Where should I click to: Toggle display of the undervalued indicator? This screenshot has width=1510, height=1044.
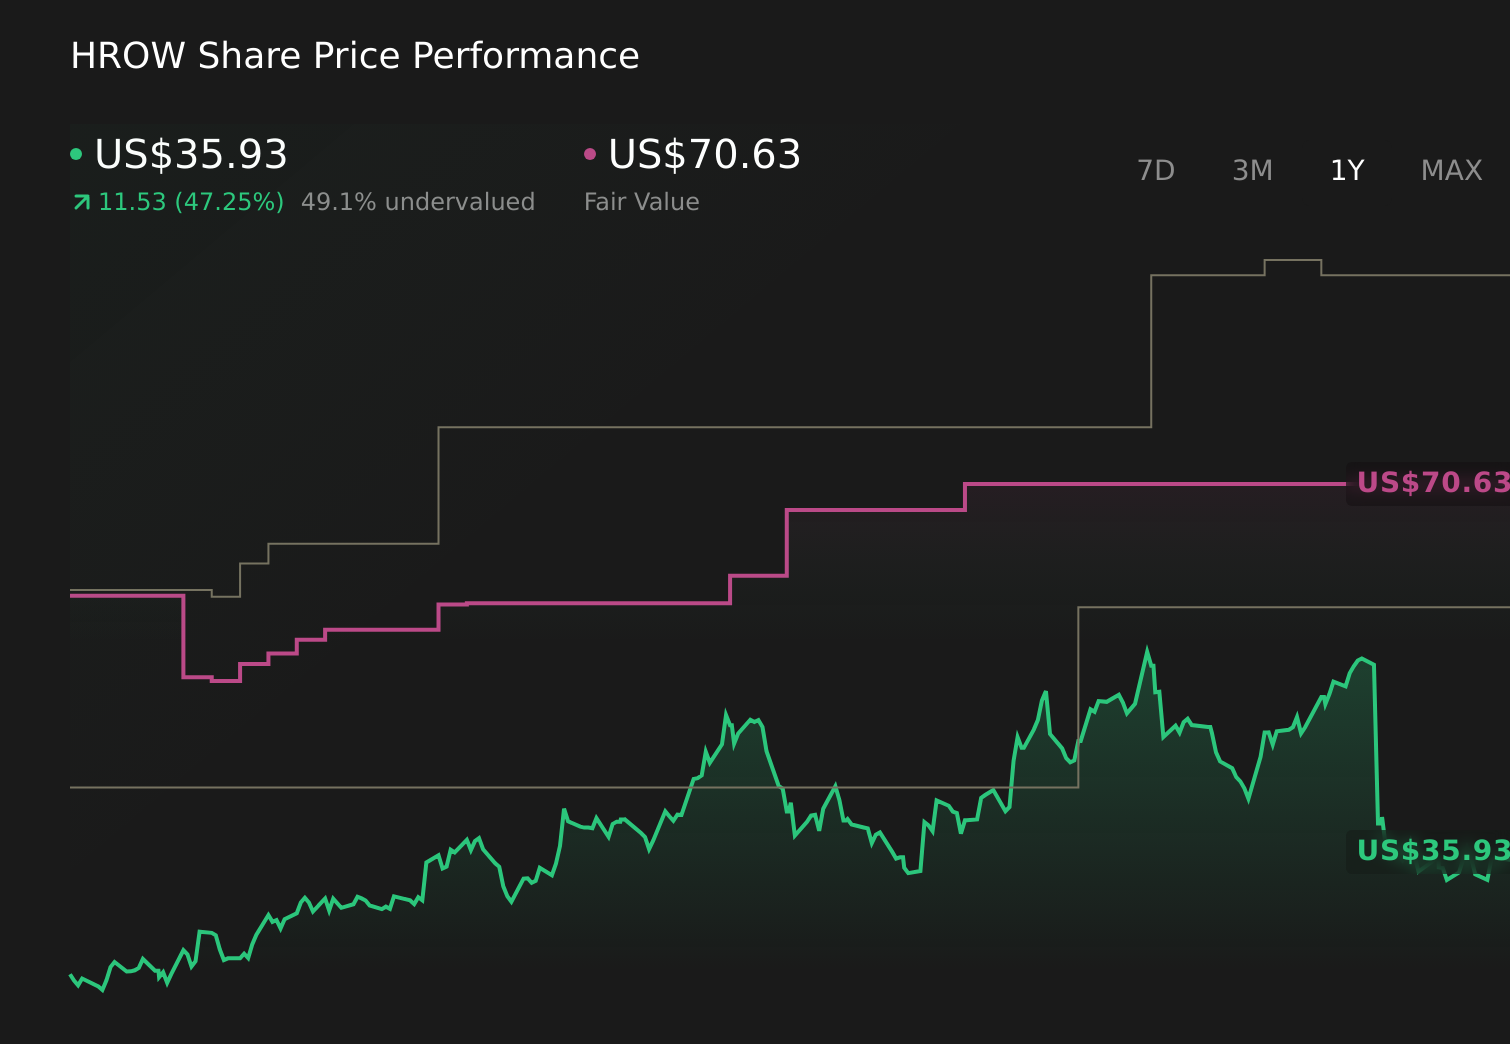[x=418, y=202]
